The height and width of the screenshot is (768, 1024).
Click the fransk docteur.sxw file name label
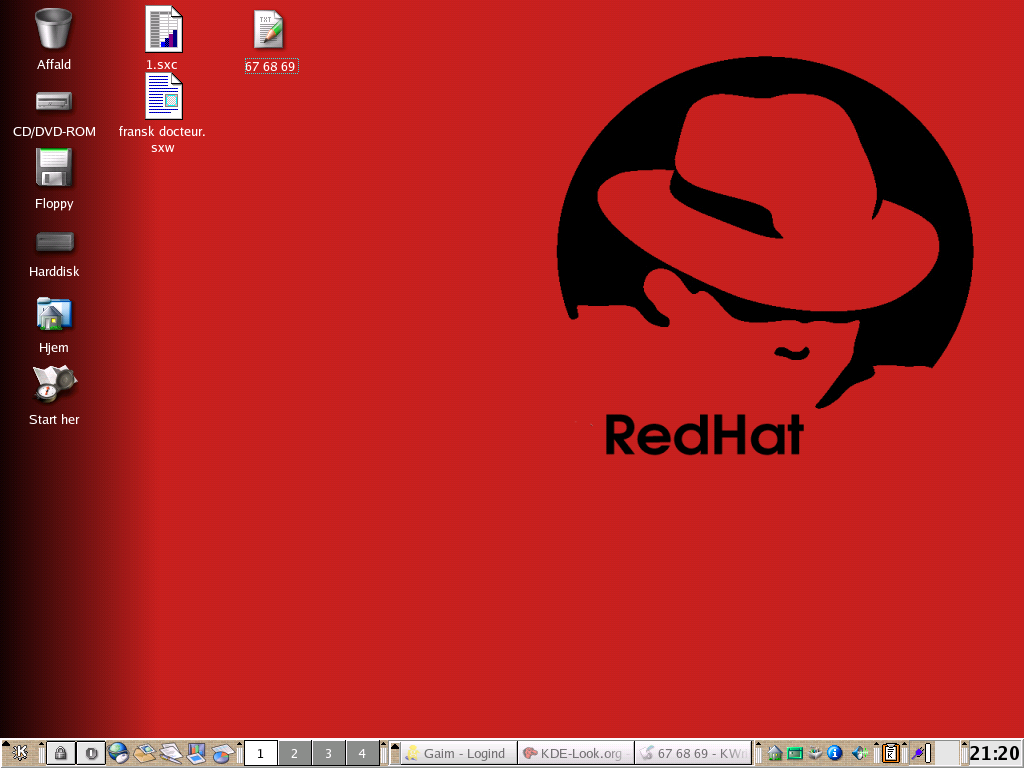point(162,140)
